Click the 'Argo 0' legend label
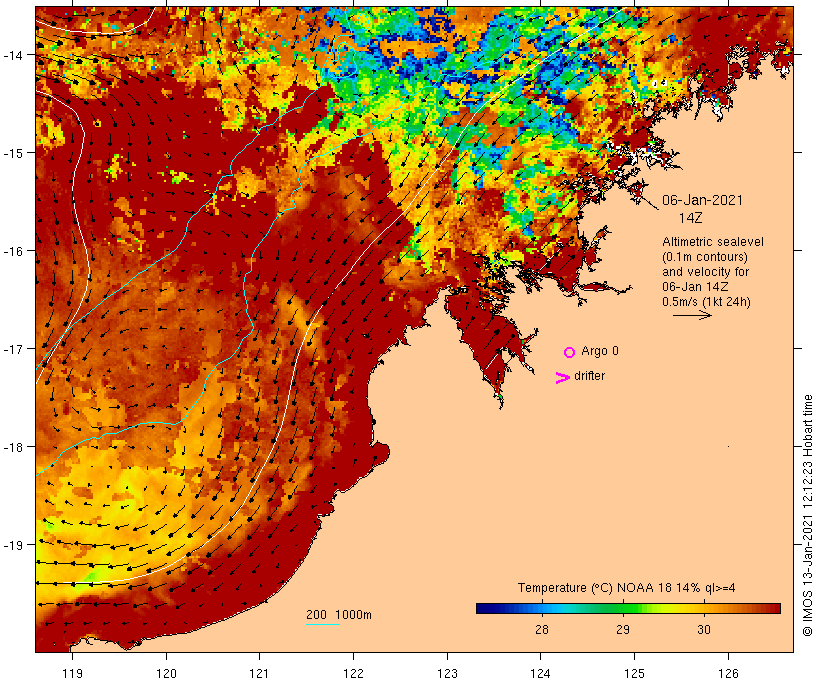Screen dimensions: 820x680 coord(600,351)
